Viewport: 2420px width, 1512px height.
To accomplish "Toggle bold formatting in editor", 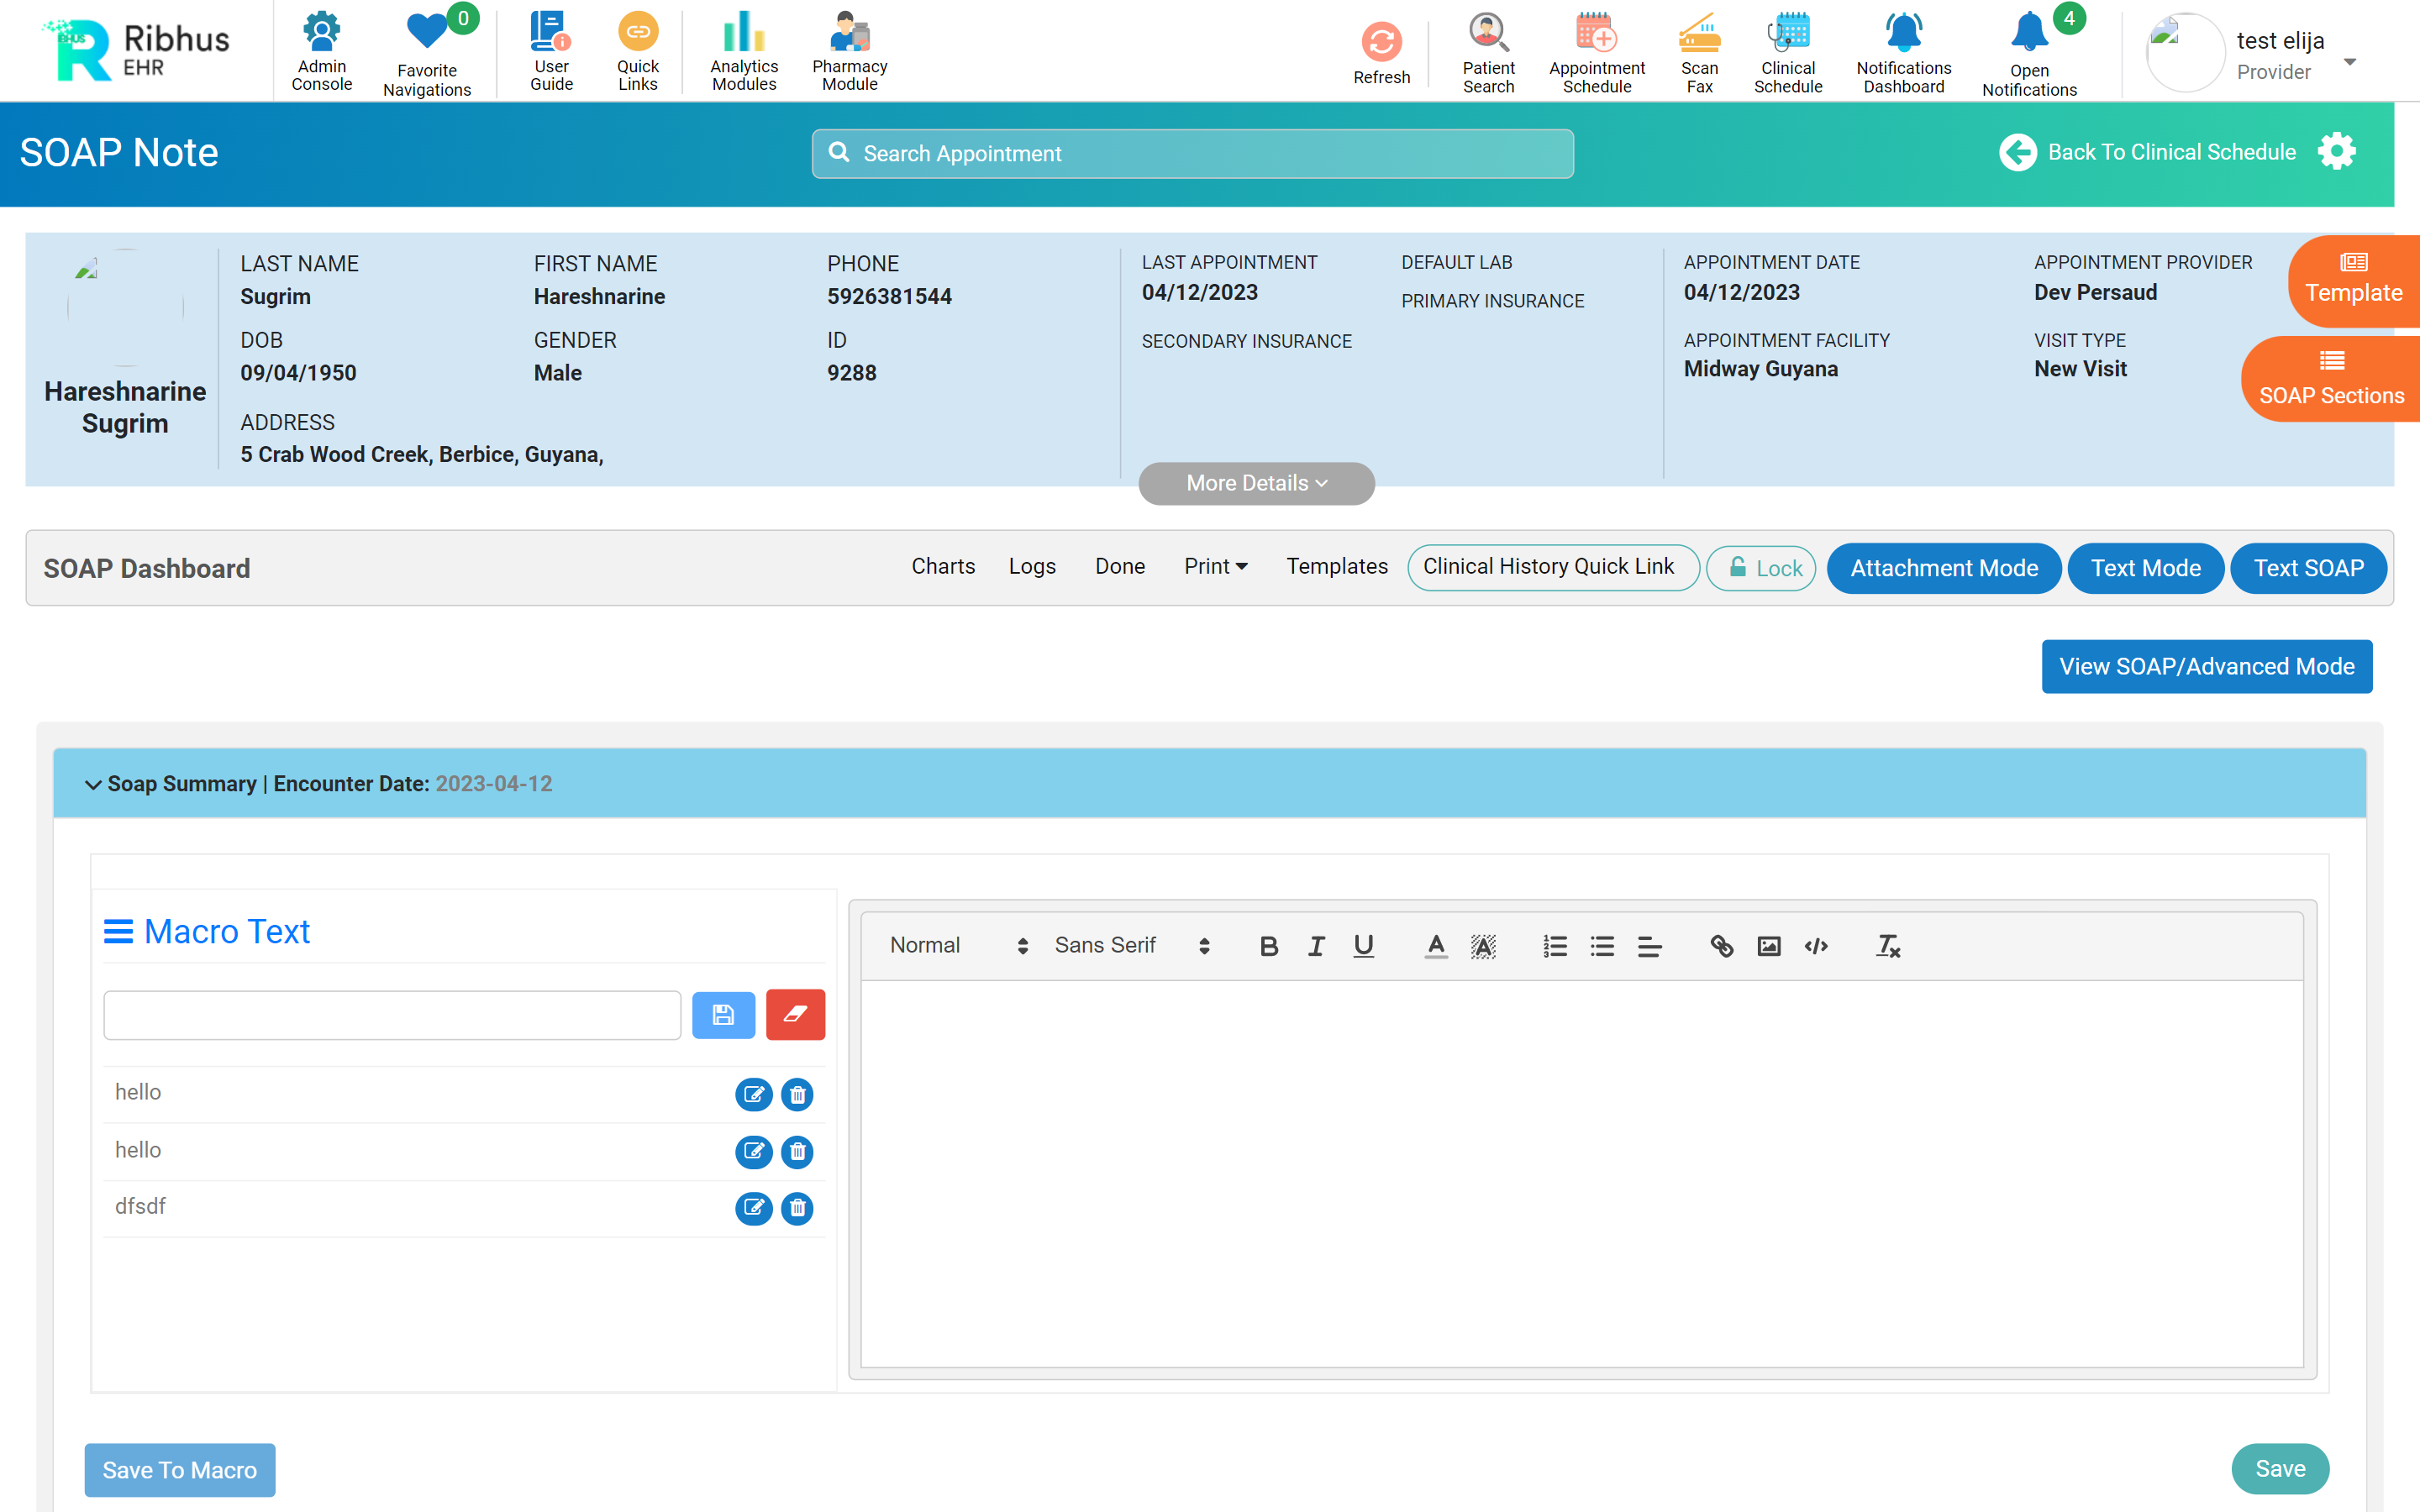I will tap(1268, 945).
